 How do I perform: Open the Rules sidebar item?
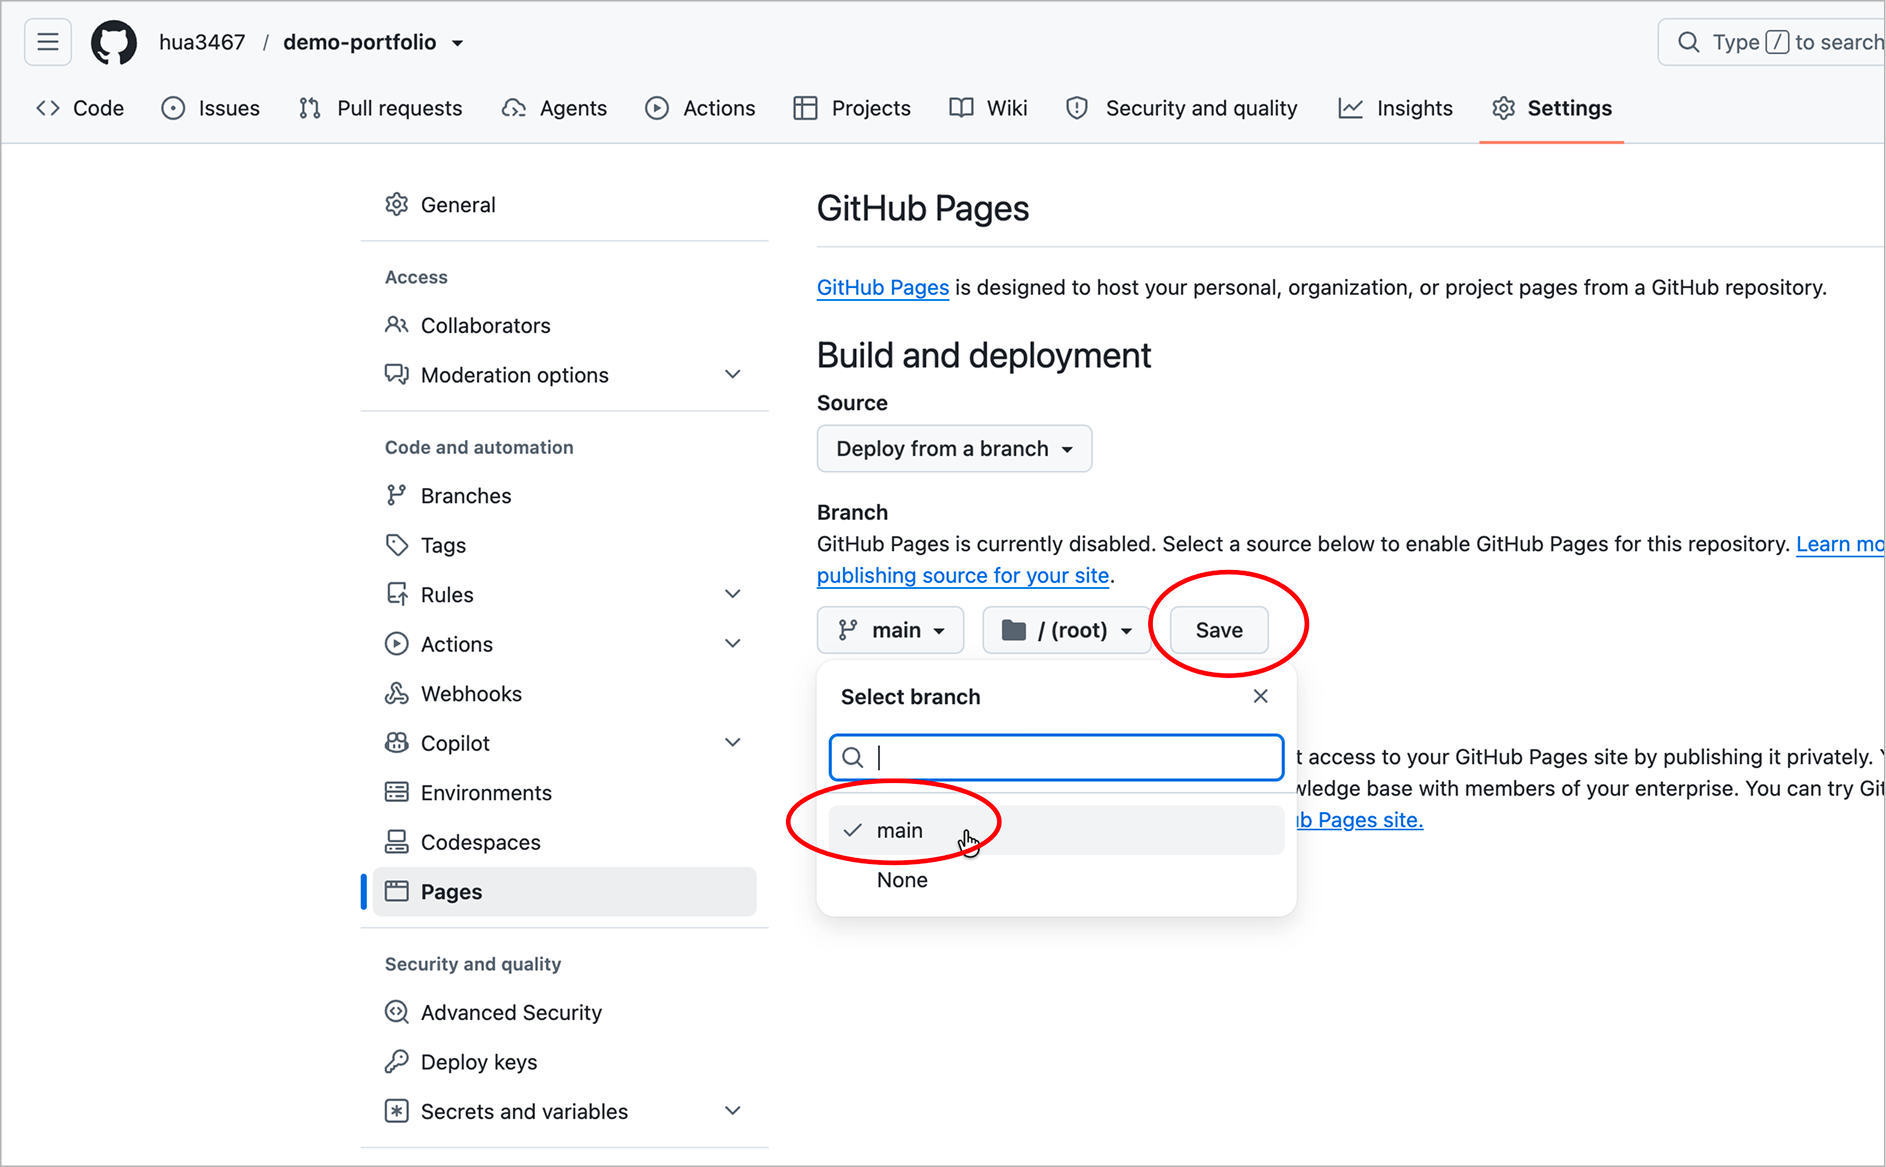click(x=564, y=595)
